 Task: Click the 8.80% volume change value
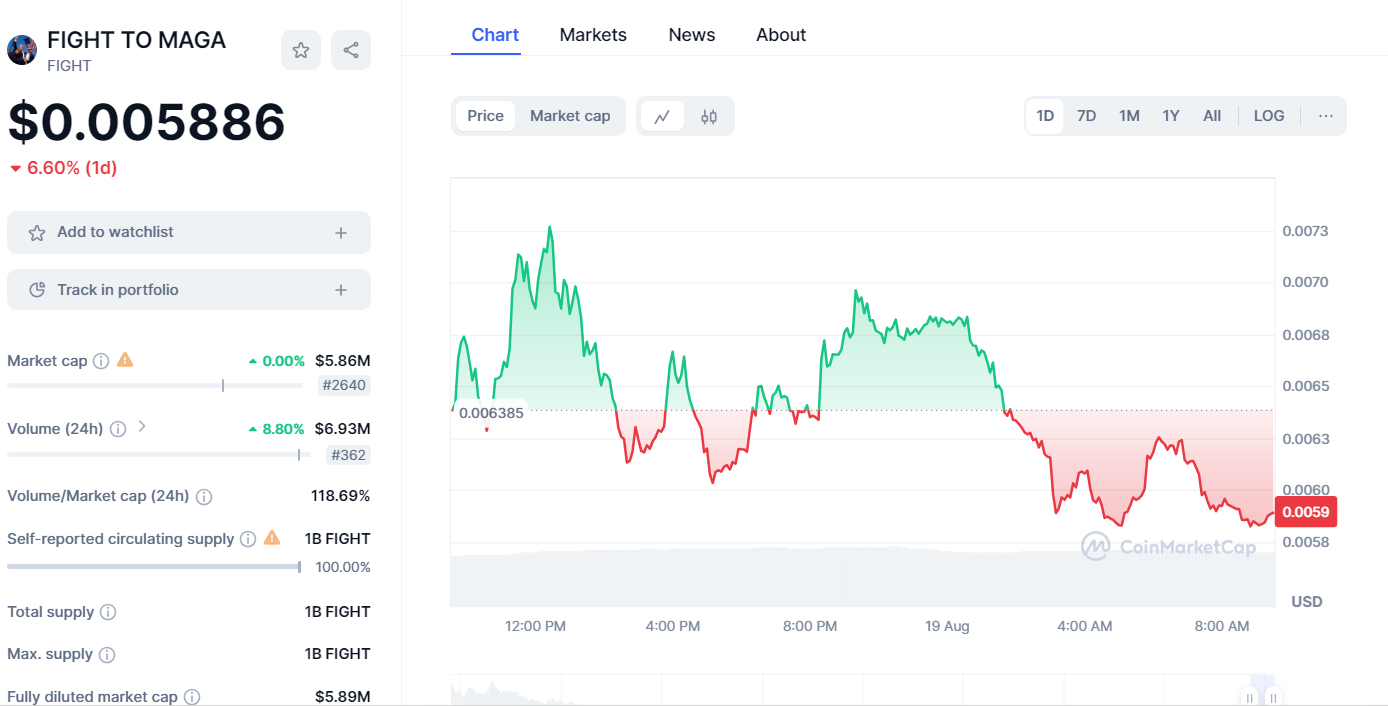[x=277, y=429]
